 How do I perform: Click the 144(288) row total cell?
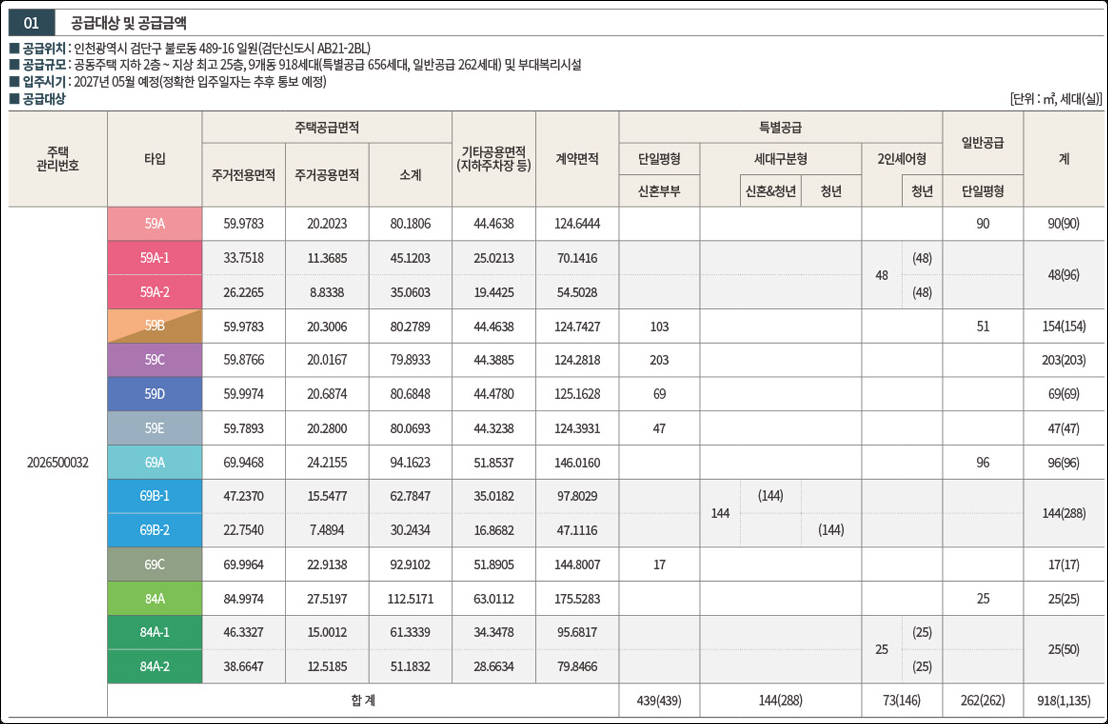pos(1063,514)
